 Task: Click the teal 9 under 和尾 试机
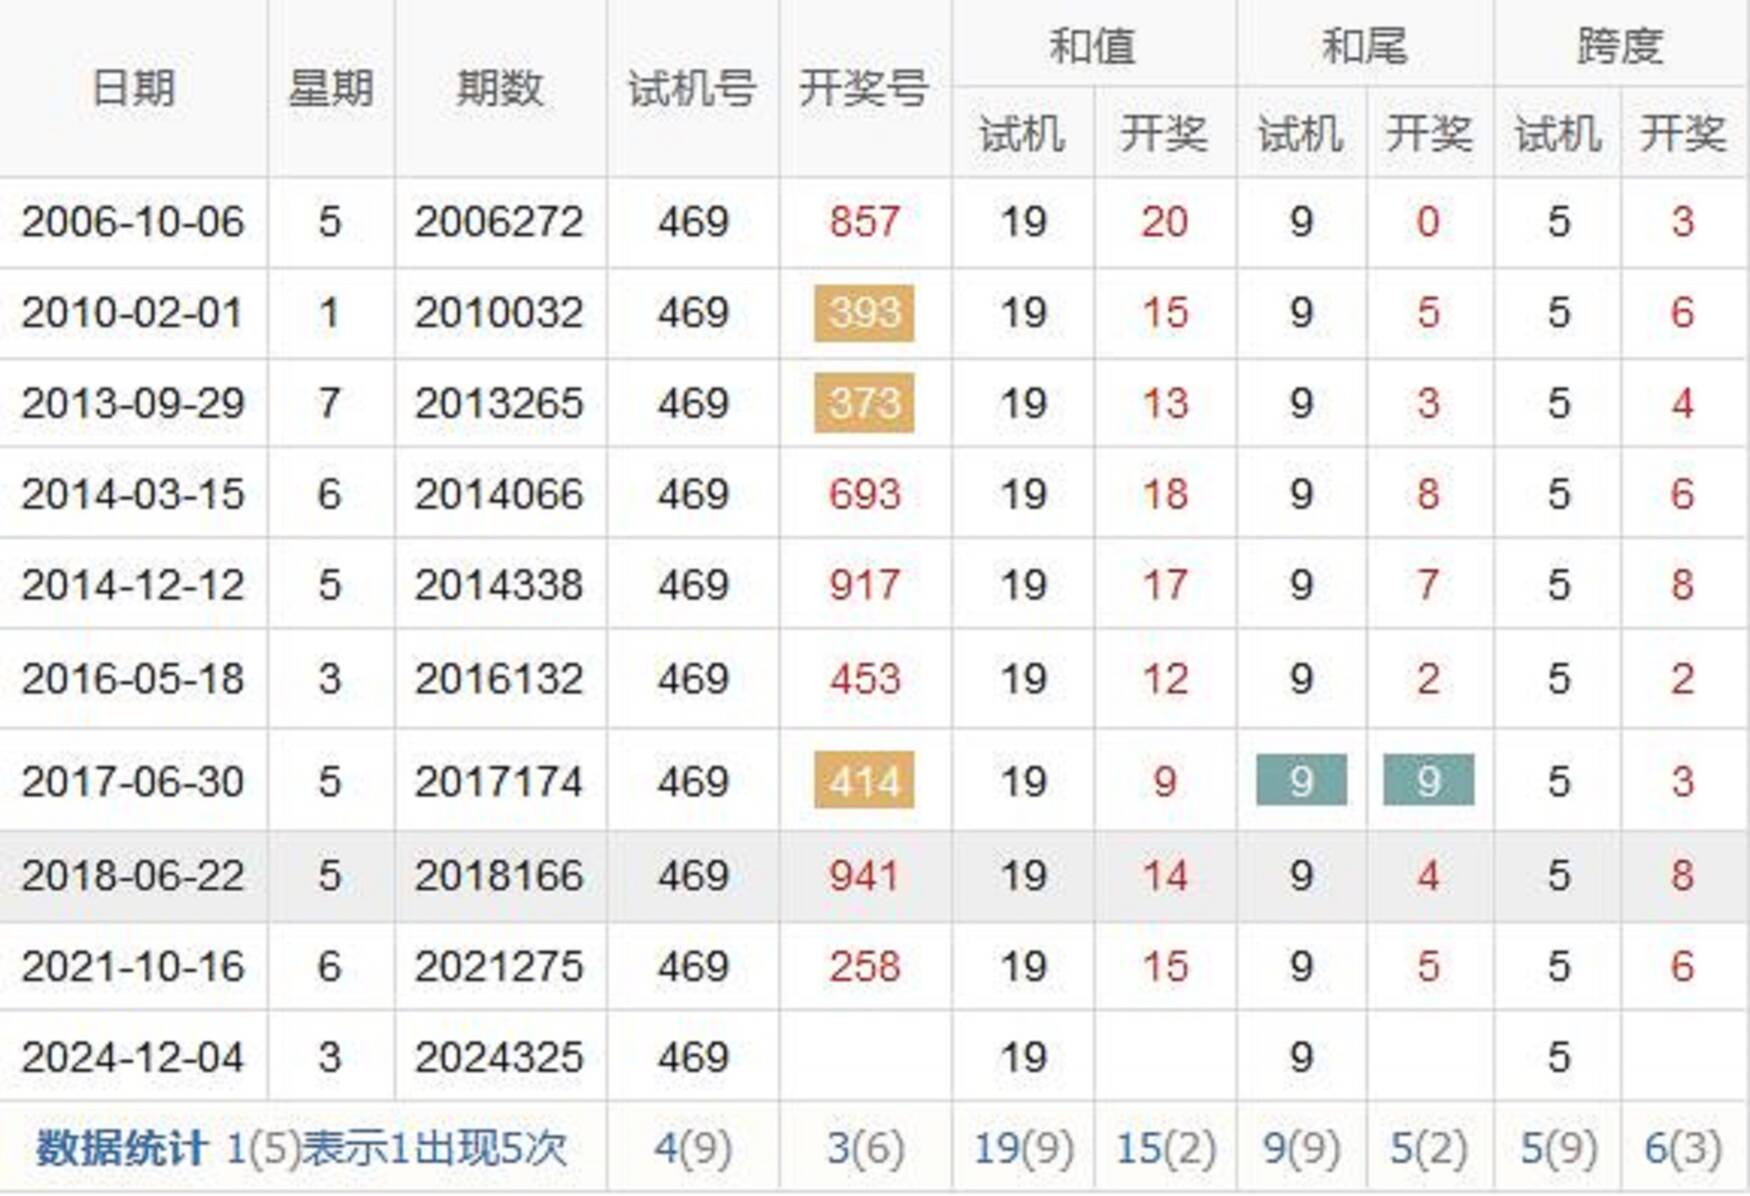click(x=1300, y=780)
